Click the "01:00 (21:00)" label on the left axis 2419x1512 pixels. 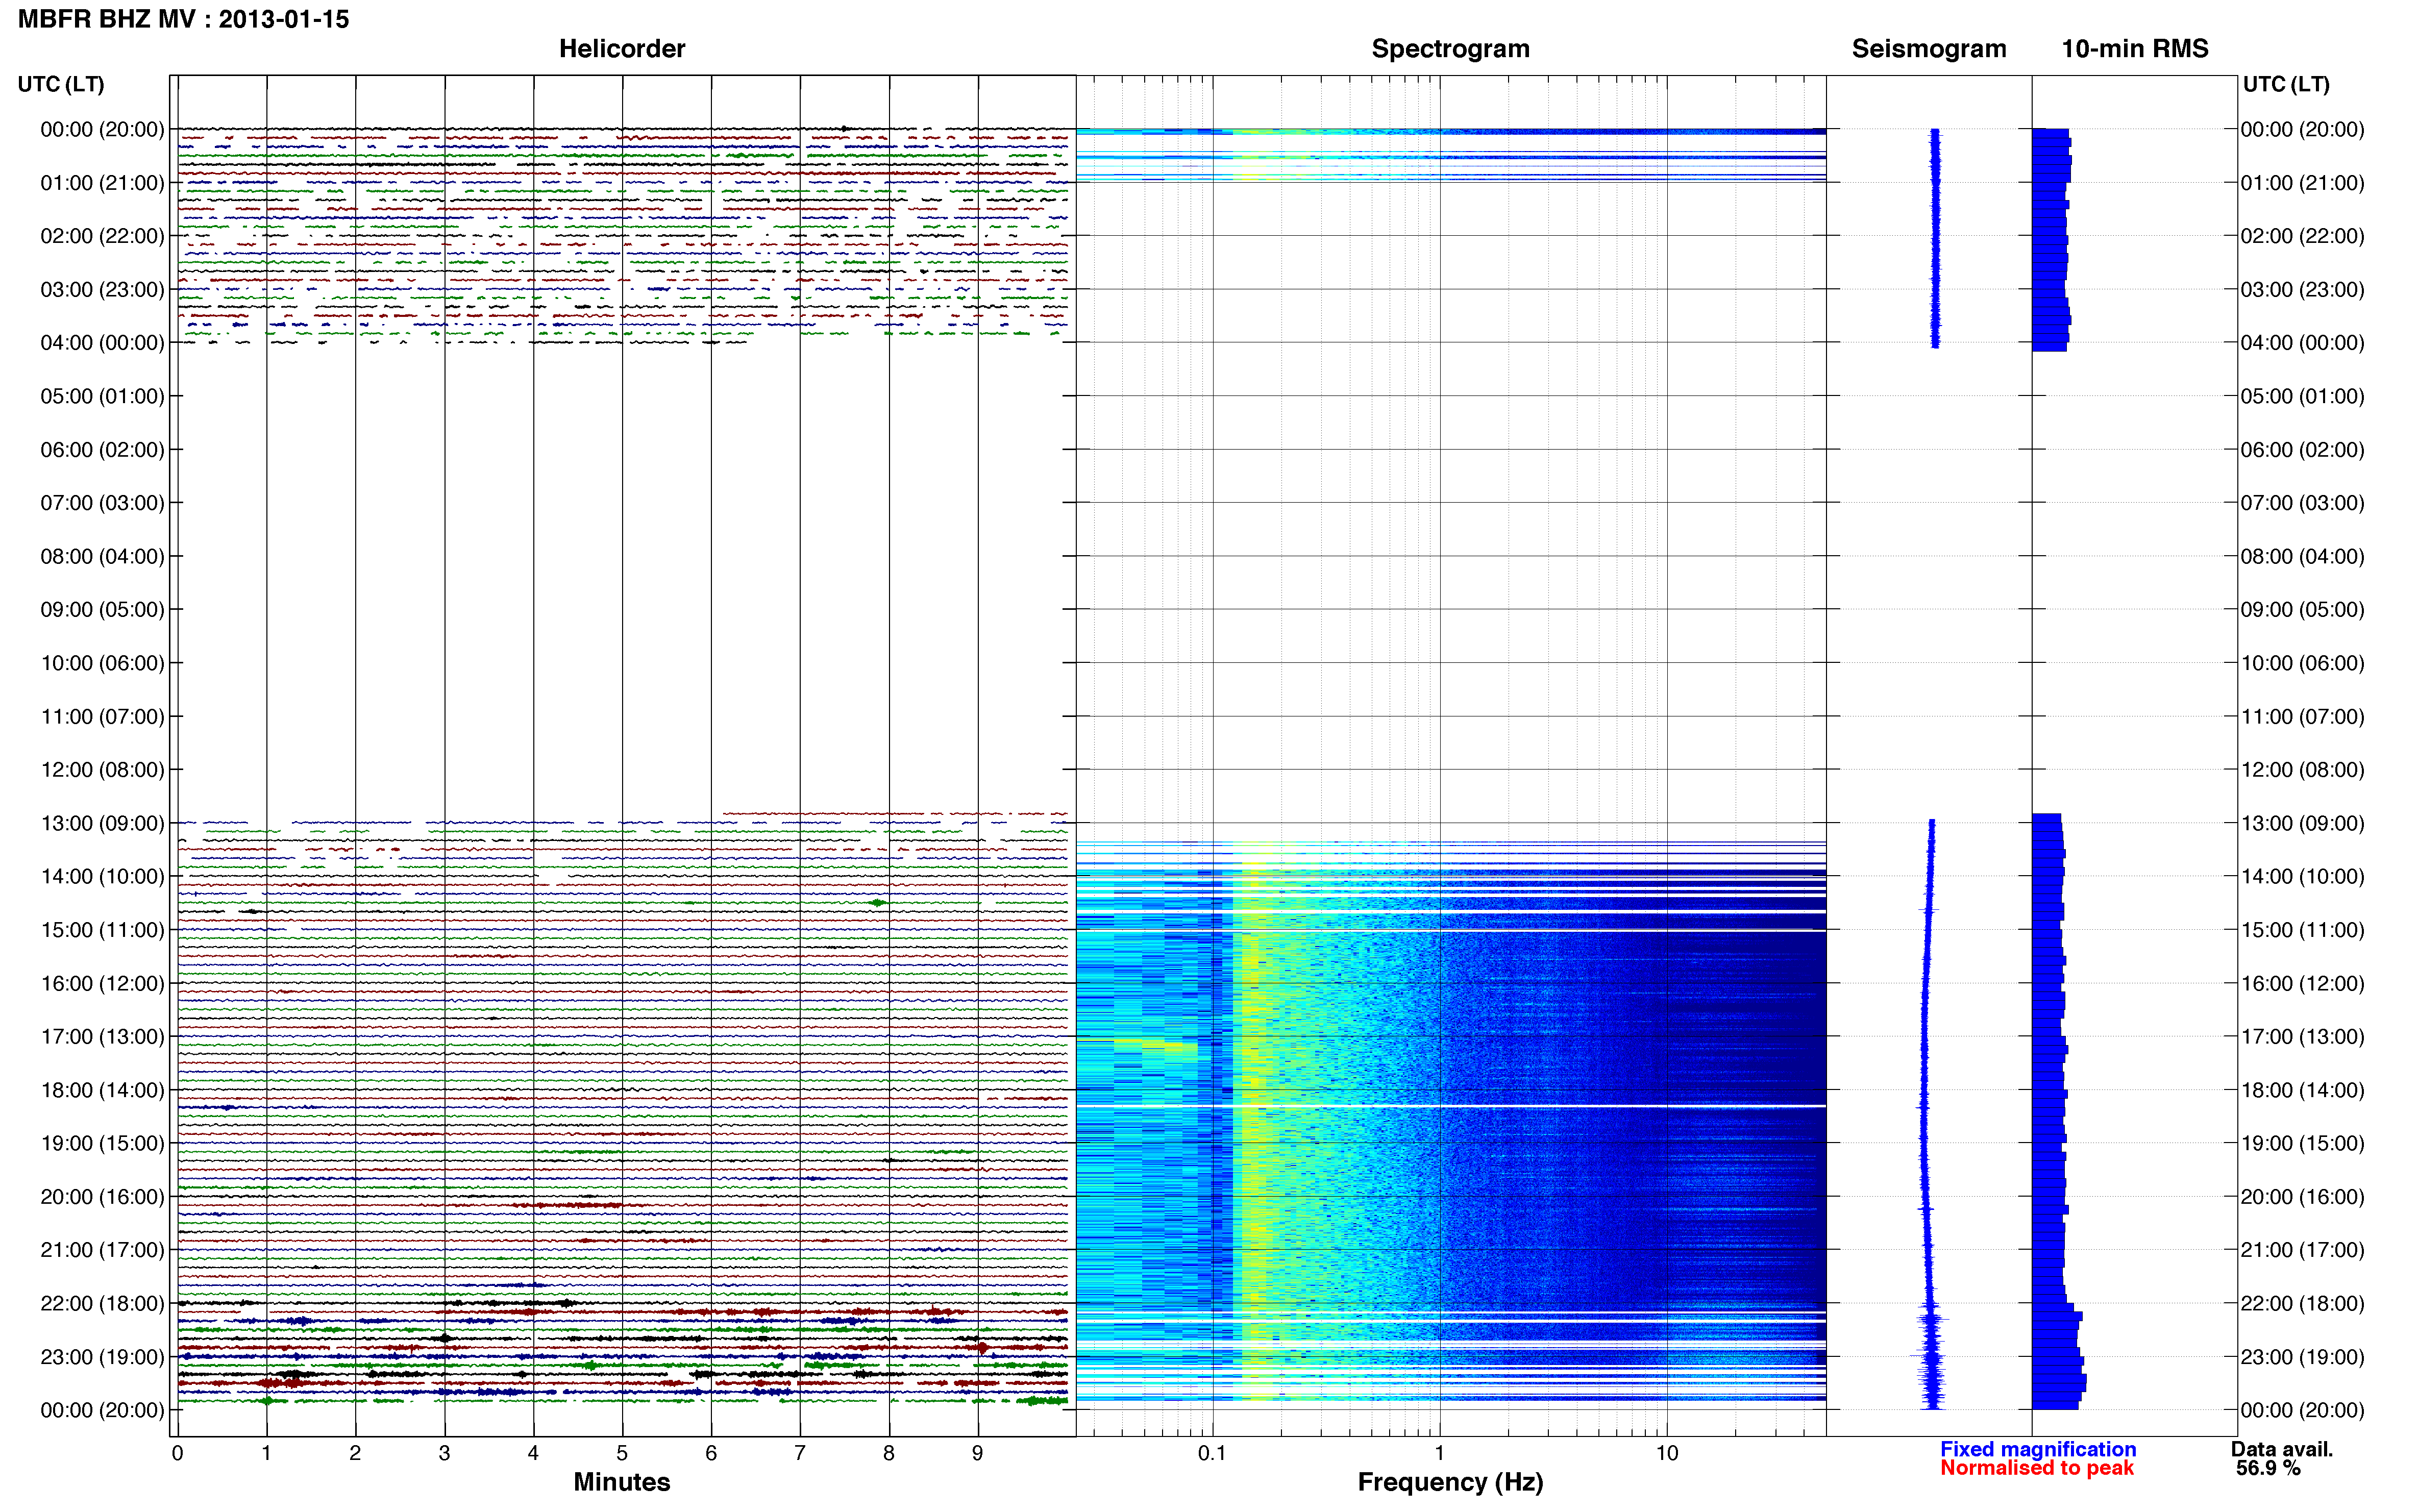(x=102, y=183)
